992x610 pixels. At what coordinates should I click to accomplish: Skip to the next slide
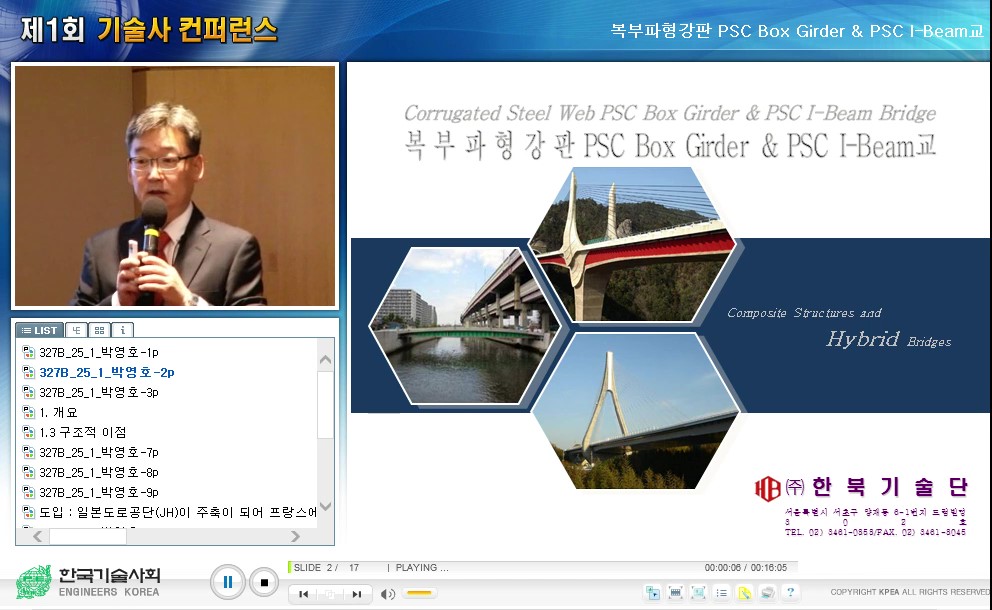pyautogui.click(x=356, y=594)
